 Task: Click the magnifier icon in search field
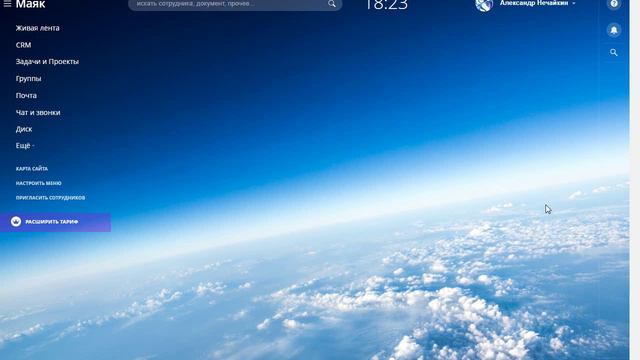tap(332, 4)
